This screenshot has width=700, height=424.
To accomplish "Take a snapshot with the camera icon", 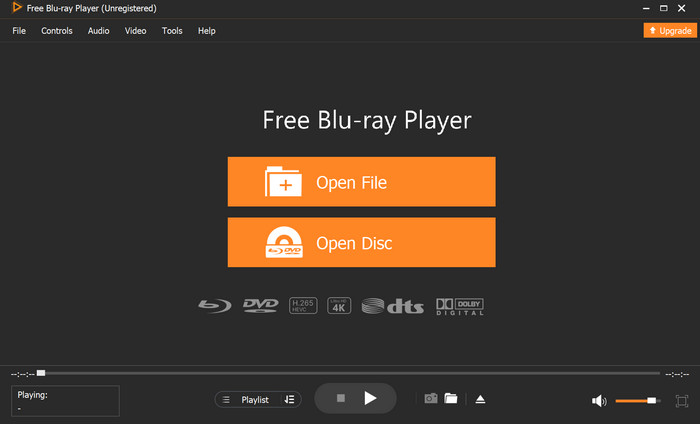I will (431, 398).
